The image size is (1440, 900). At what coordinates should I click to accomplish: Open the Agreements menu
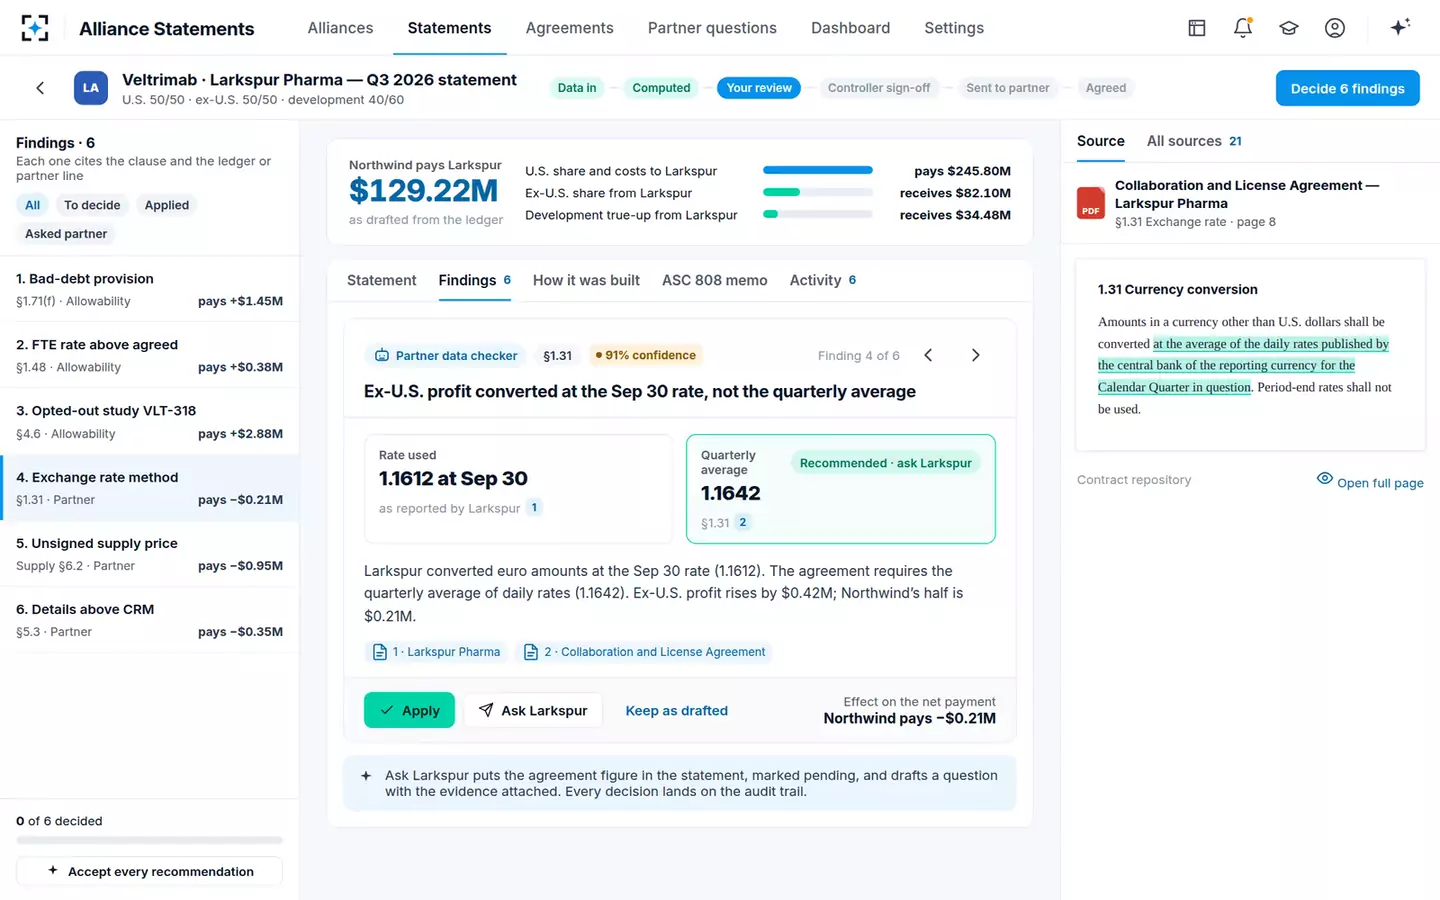tap(570, 28)
